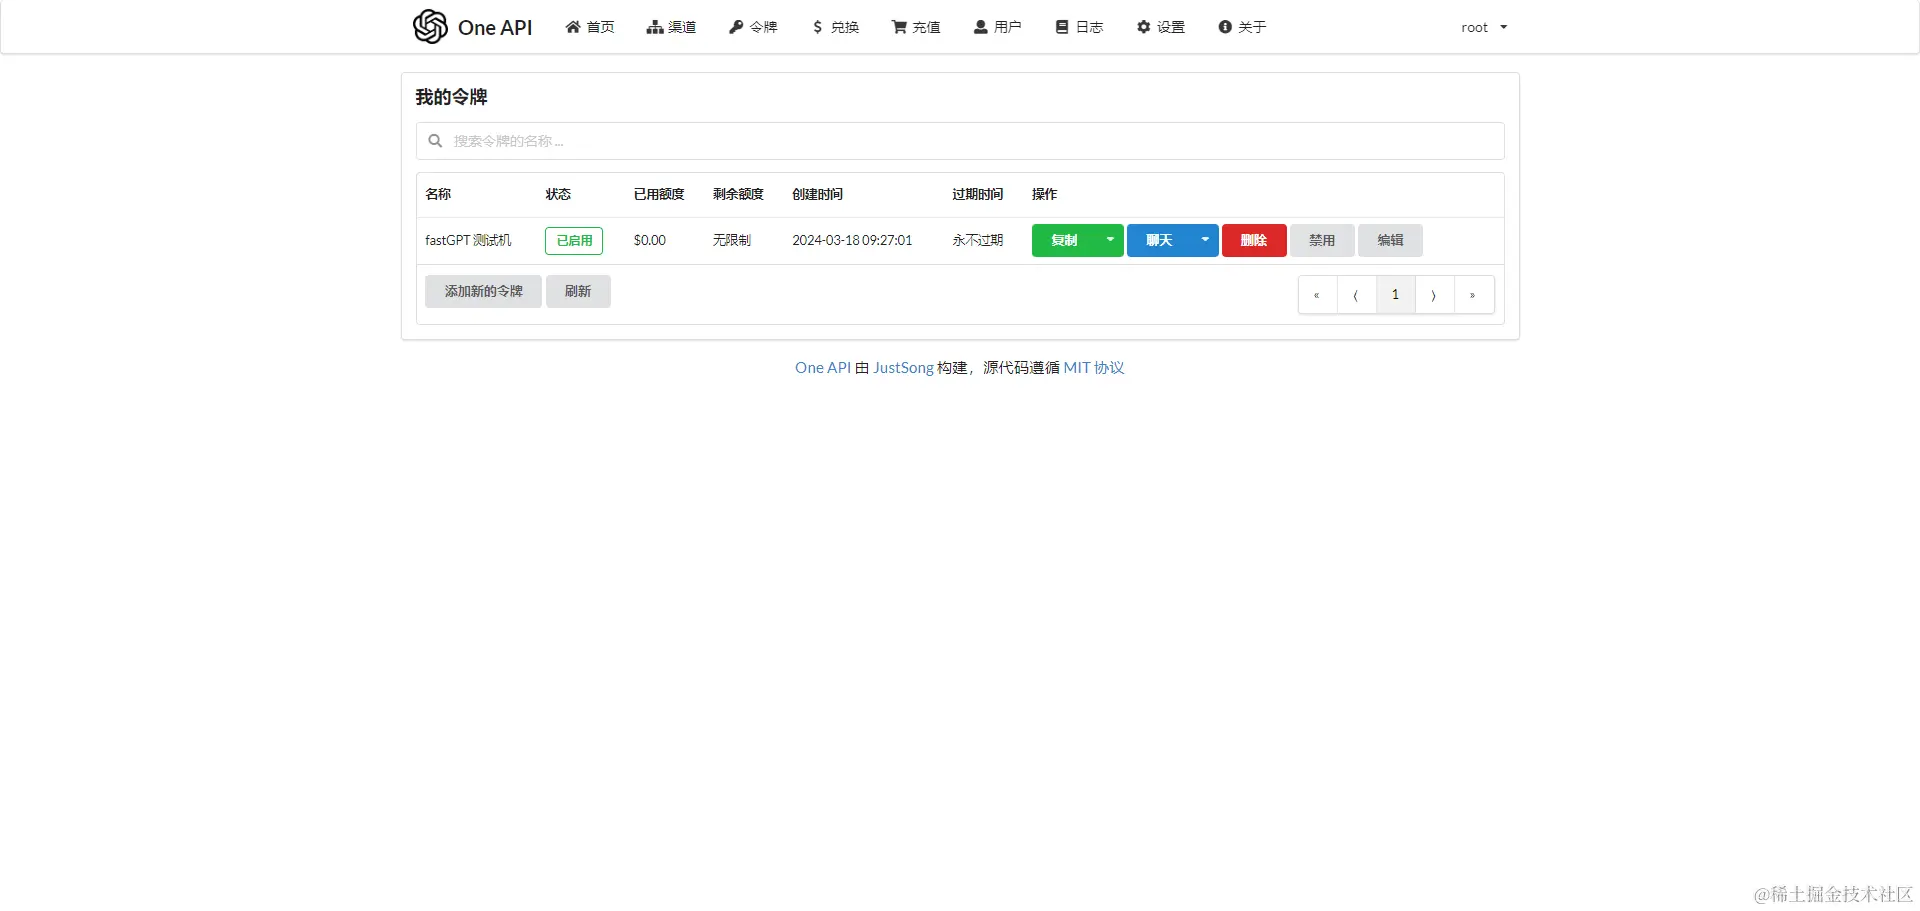Image resolution: width=1920 pixels, height=911 pixels.
Task: Click the 2024-03-18 09:27:01 creation time
Action: click(852, 240)
